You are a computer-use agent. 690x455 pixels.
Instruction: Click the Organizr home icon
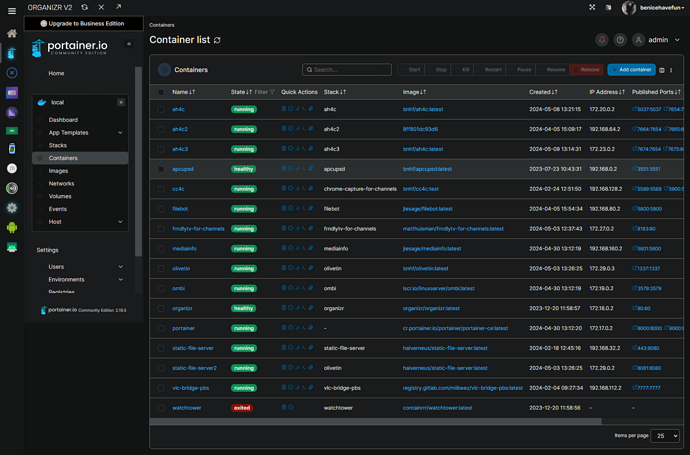(x=12, y=34)
